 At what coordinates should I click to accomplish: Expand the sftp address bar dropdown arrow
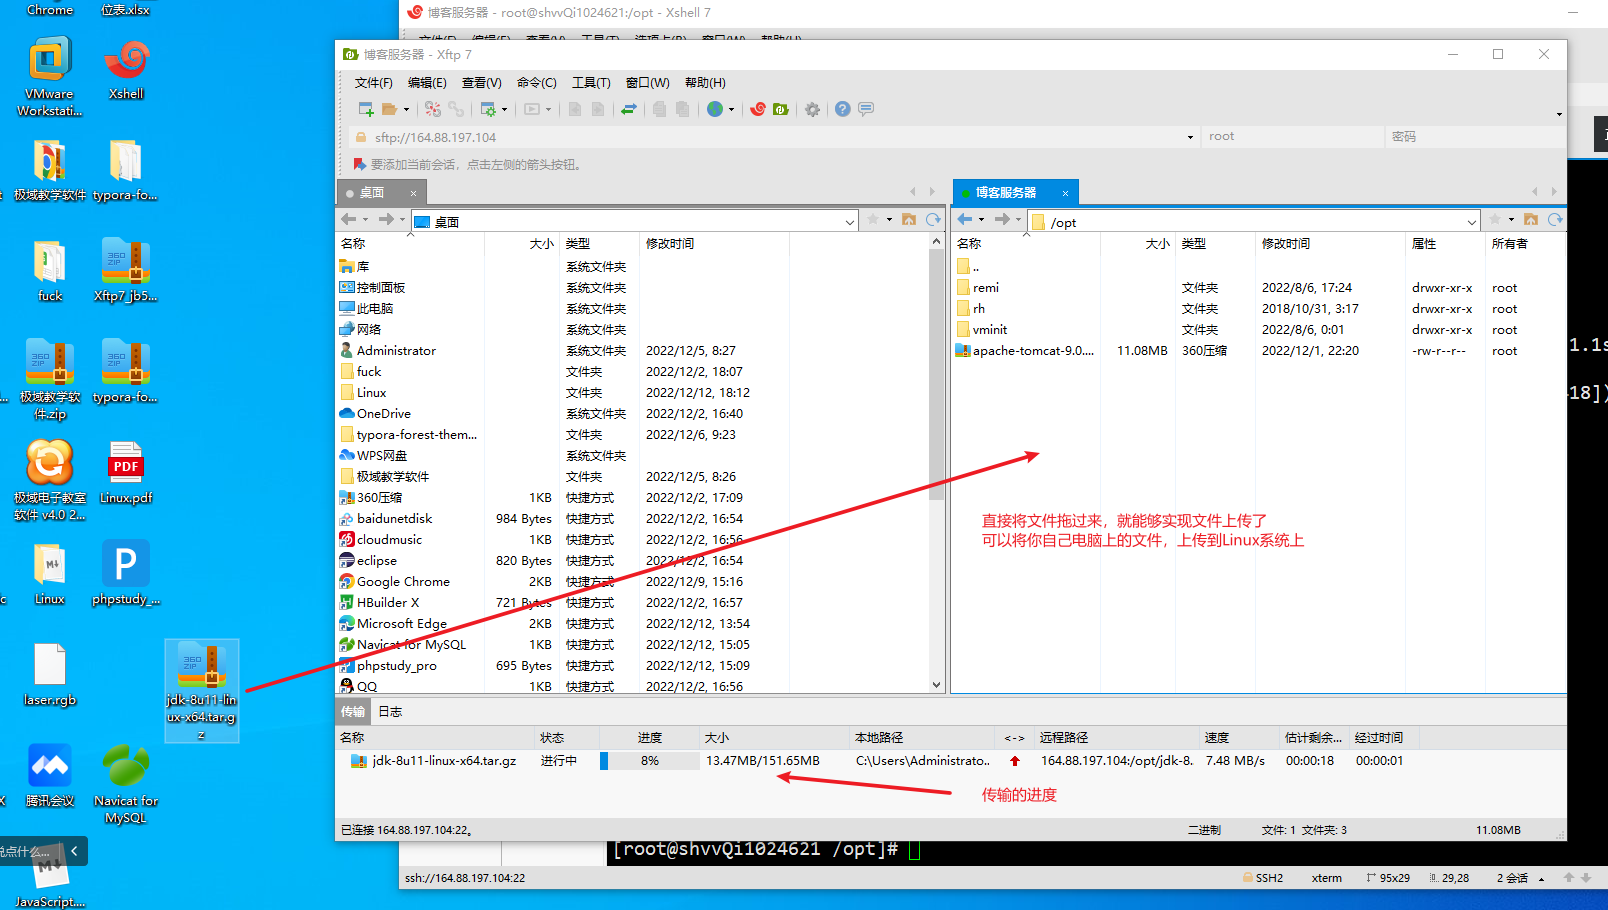(x=1190, y=137)
